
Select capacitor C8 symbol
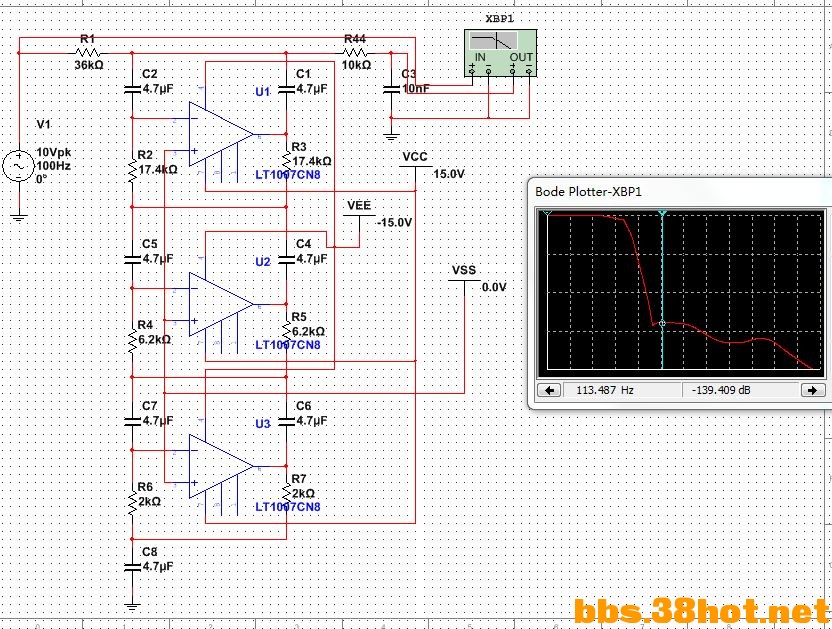[132, 566]
